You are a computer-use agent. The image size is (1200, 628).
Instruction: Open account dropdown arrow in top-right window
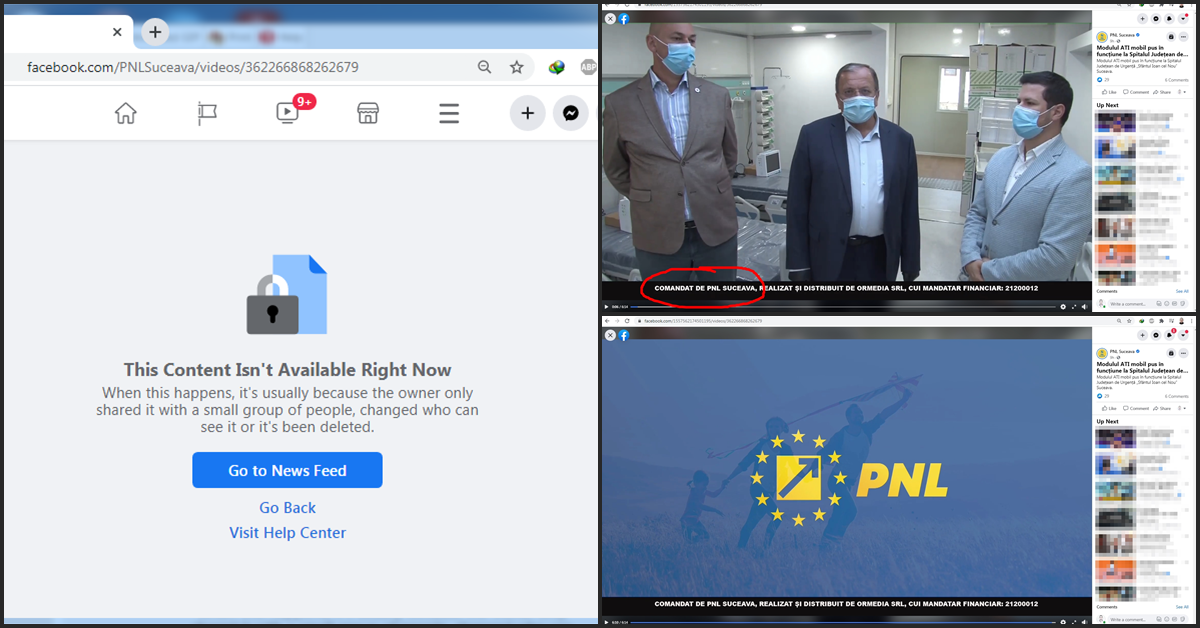coord(1183,19)
